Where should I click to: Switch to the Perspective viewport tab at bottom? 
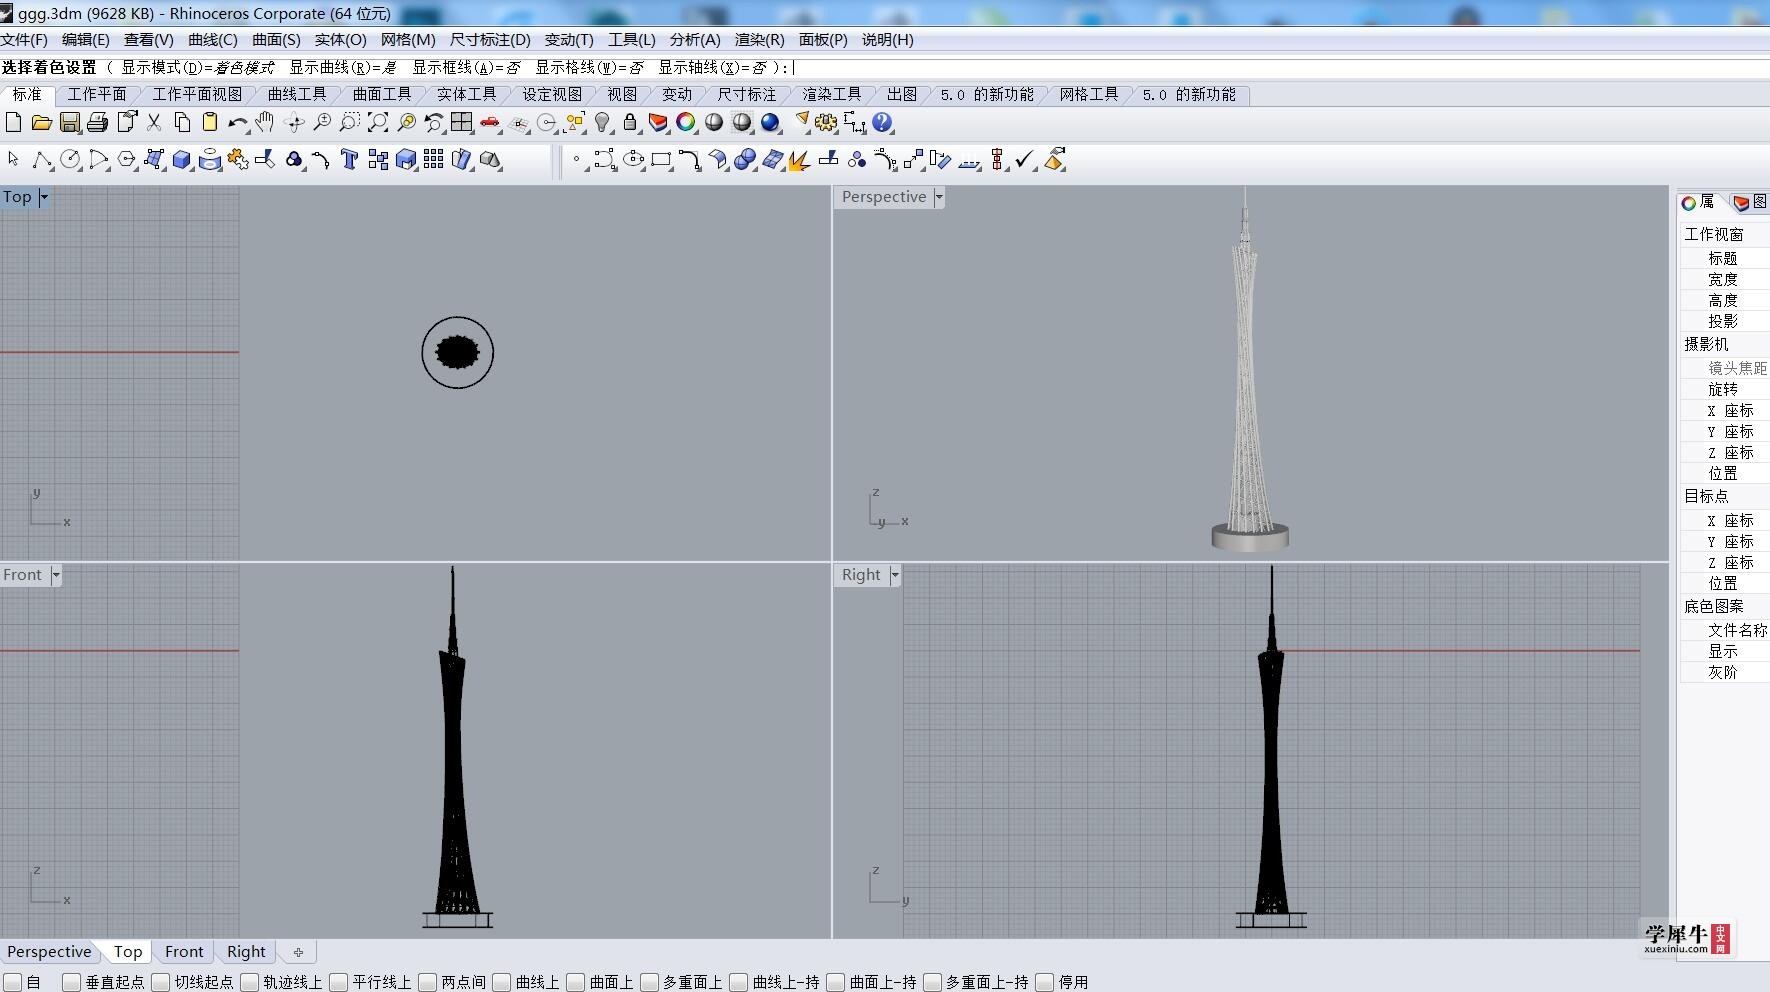point(49,952)
